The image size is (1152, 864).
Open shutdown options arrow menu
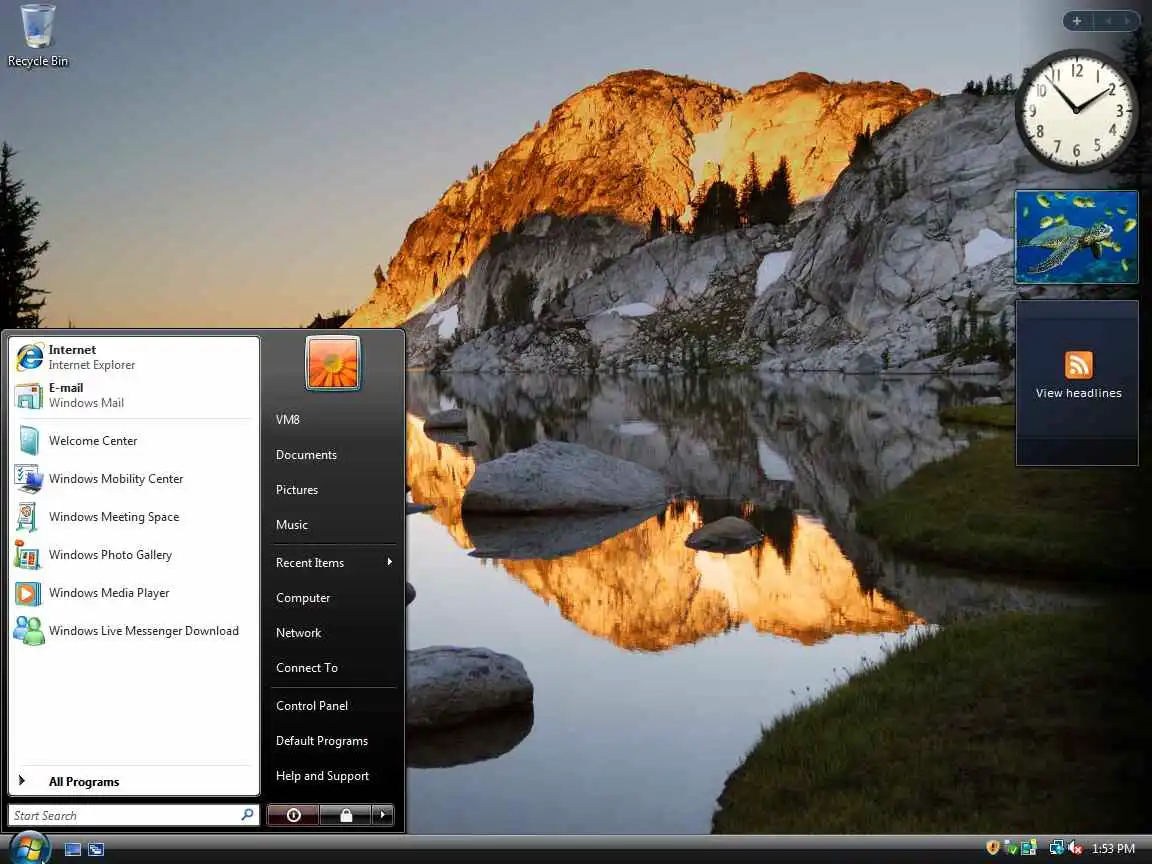(x=383, y=815)
